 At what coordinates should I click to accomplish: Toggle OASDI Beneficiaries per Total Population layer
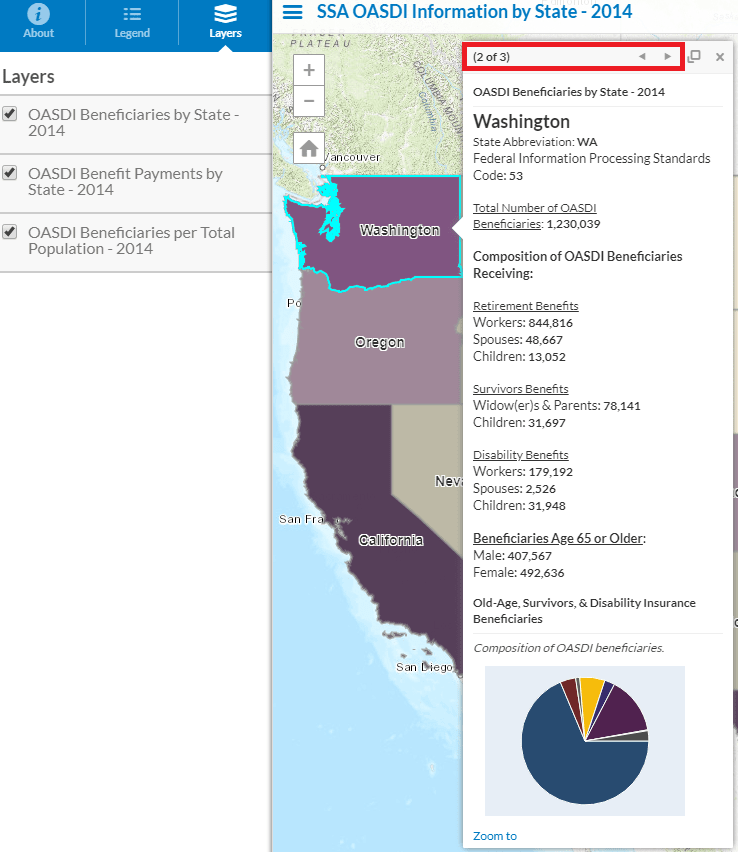coord(10,232)
